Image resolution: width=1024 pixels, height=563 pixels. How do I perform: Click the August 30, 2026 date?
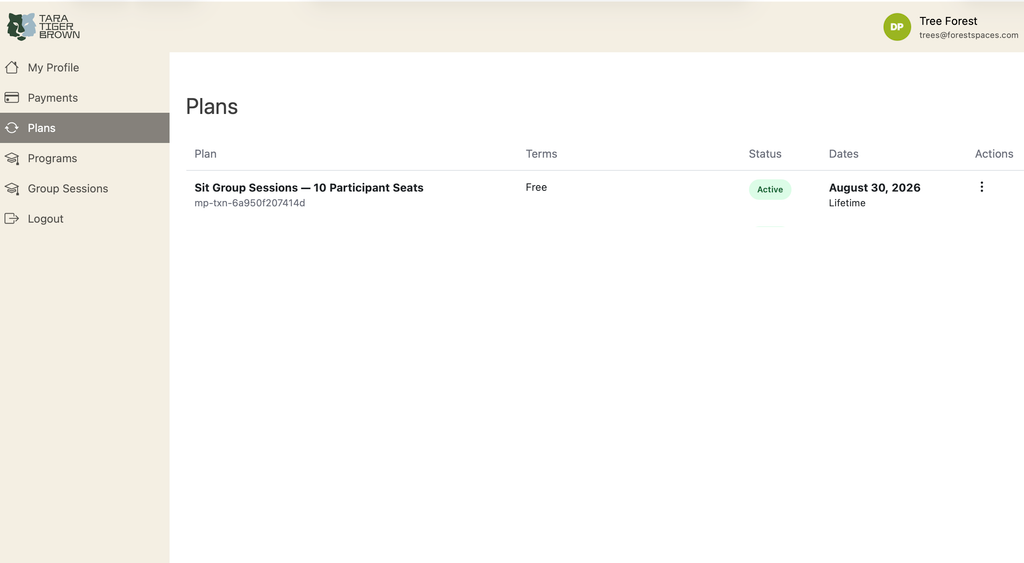(874, 187)
